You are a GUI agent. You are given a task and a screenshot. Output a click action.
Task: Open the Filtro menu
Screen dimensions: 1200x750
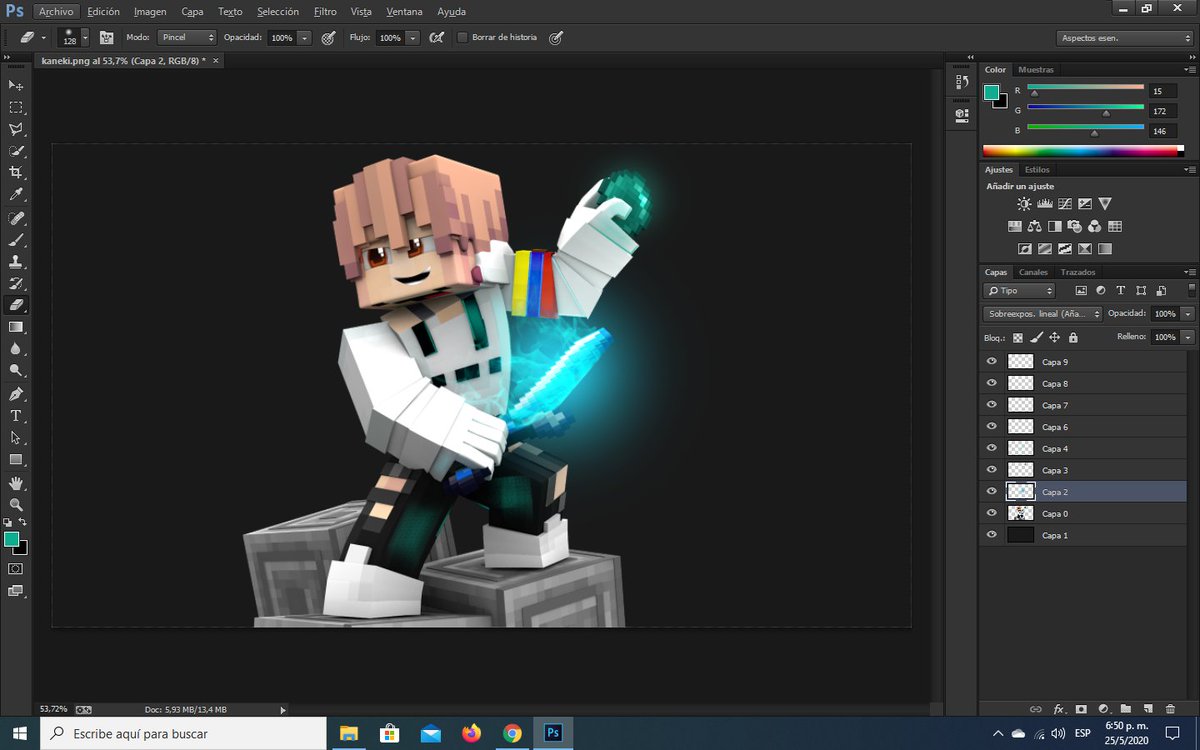[x=326, y=12]
